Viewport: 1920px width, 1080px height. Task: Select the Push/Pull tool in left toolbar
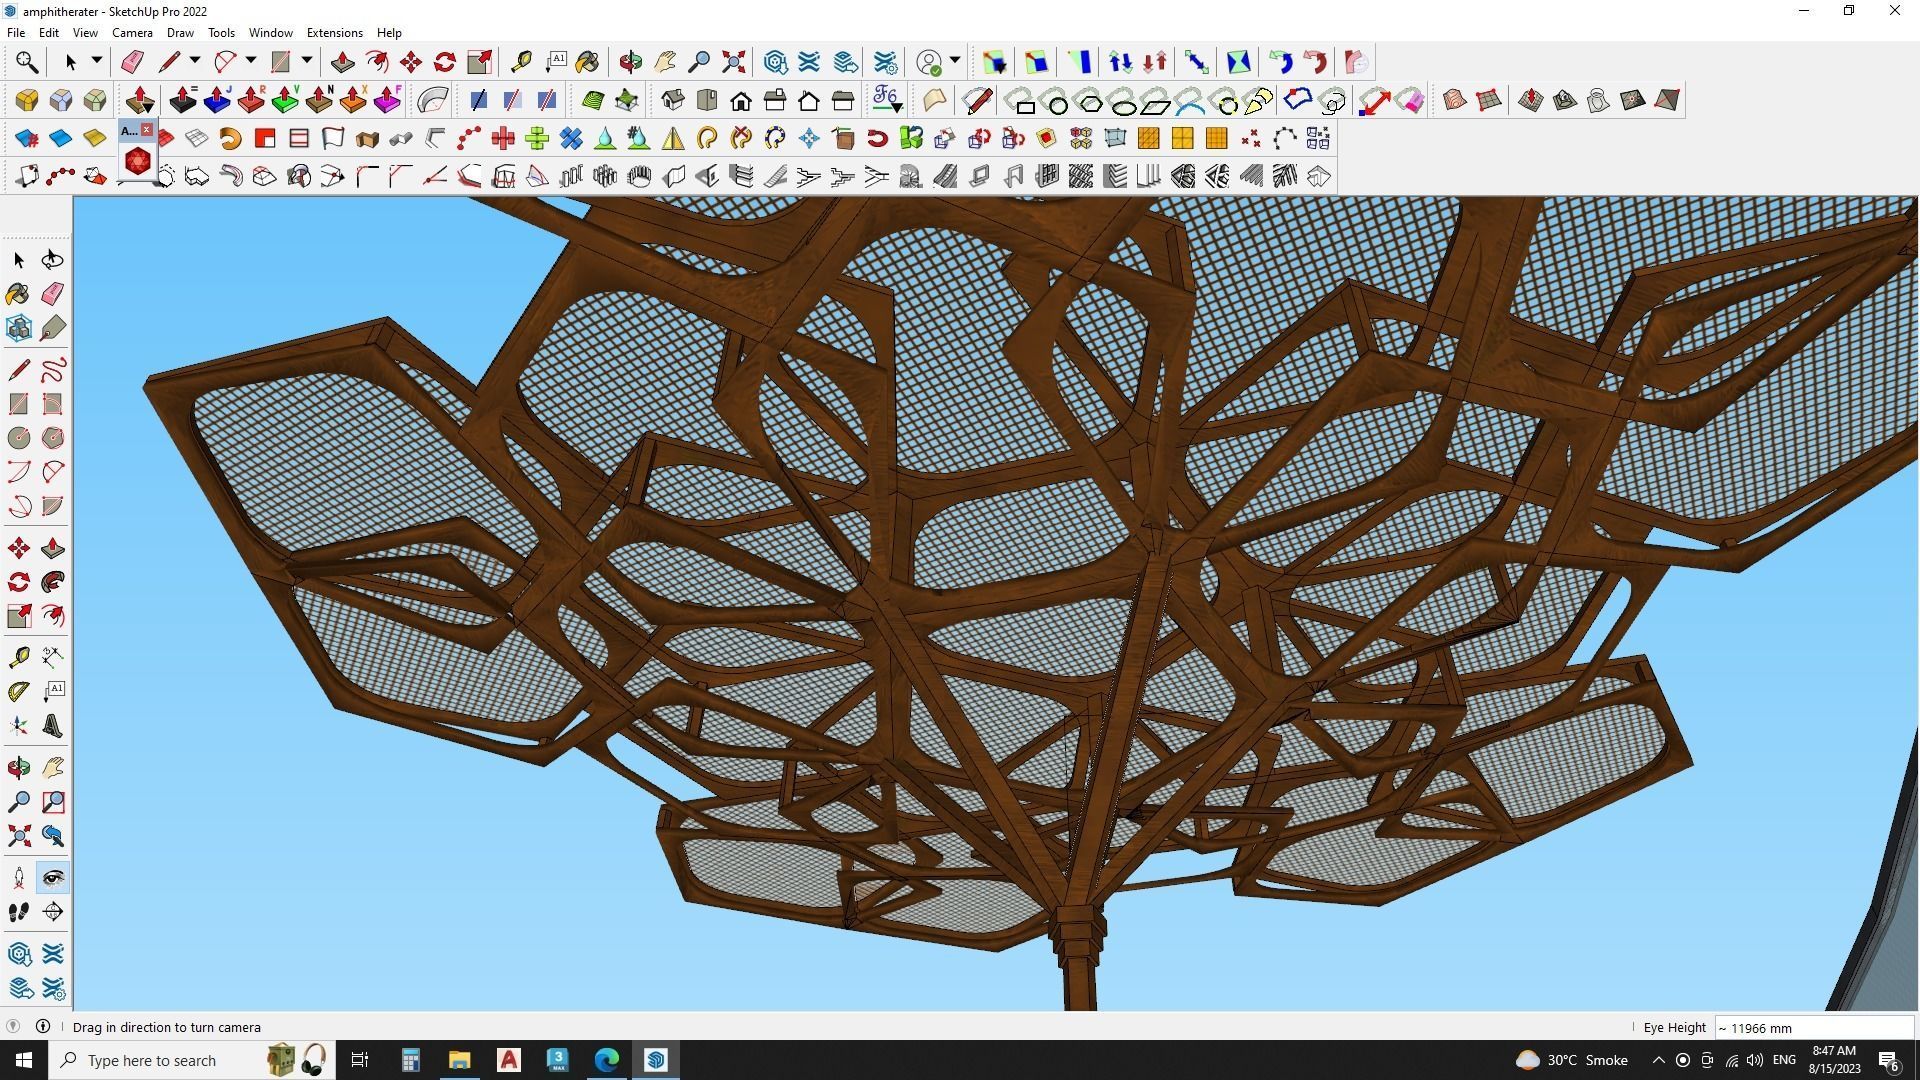pos(53,548)
